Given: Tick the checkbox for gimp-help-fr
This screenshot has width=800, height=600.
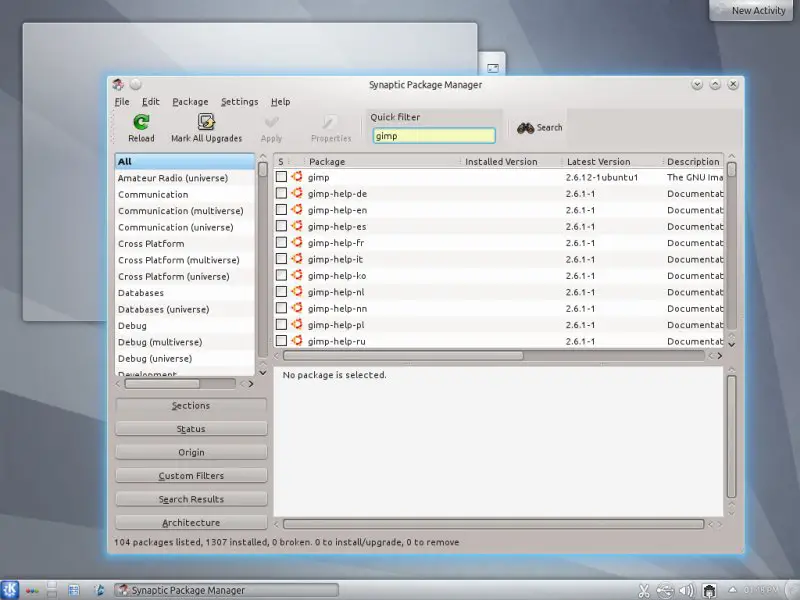Looking at the screenshot, I should pyautogui.click(x=281, y=242).
